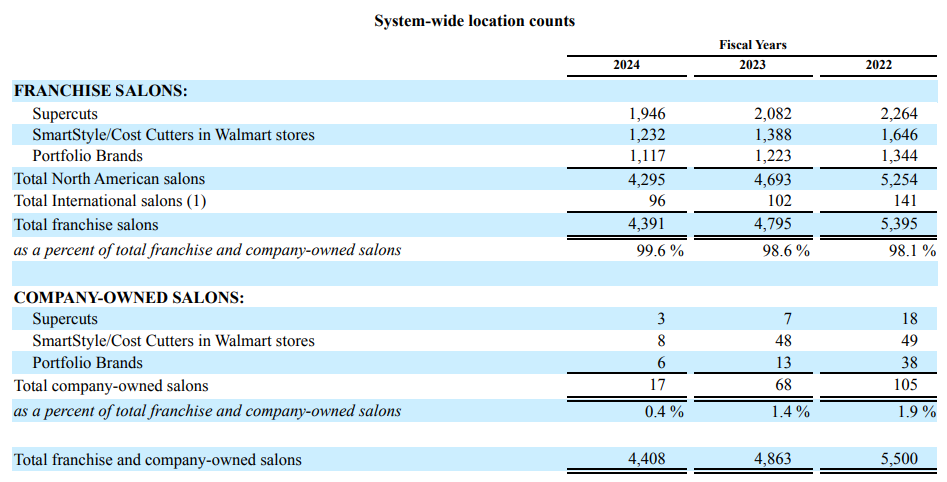Screen dimensions: 947x482
Task: Click the 0.4 % value
Action: pyautogui.click(x=664, y=411)
